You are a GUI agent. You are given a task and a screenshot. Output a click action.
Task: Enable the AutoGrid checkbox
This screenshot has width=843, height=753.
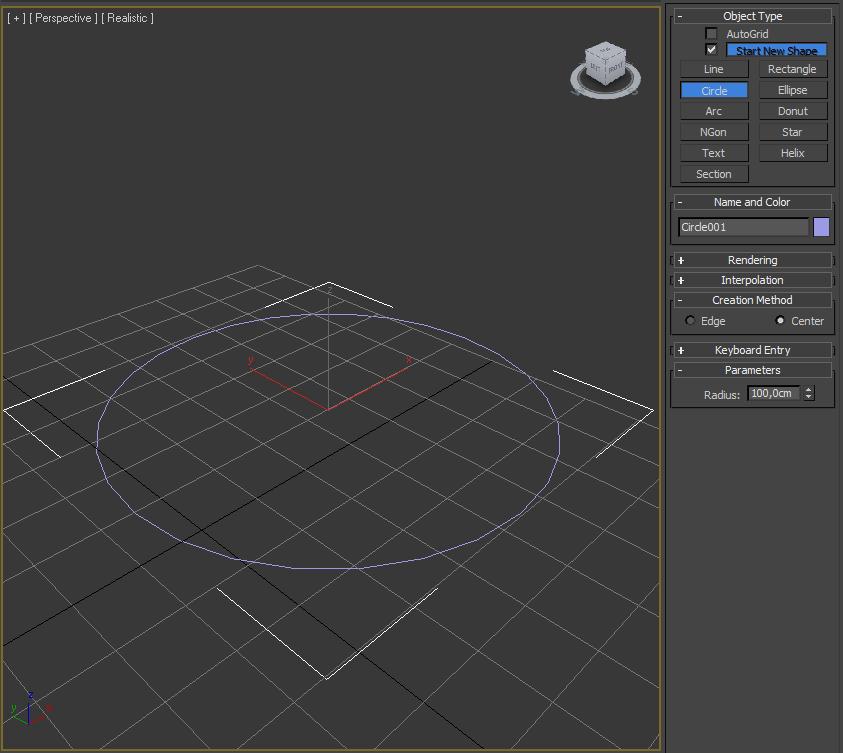[x=711, y=33]
